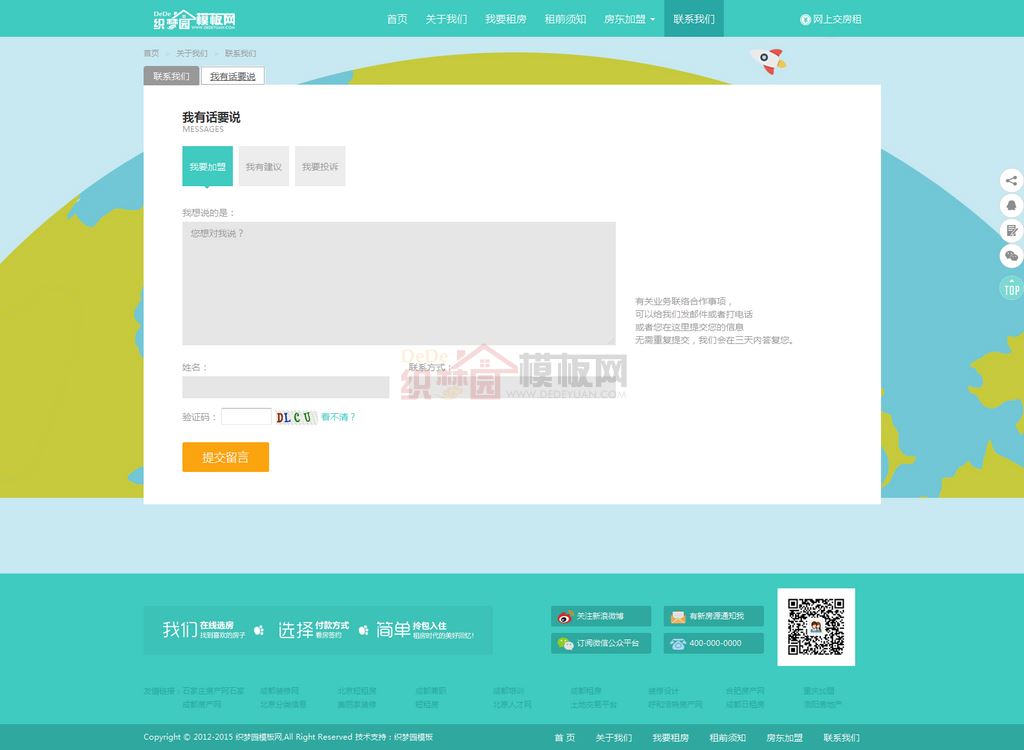
Task: Select the 我有建议 message type
Action: 264,167
